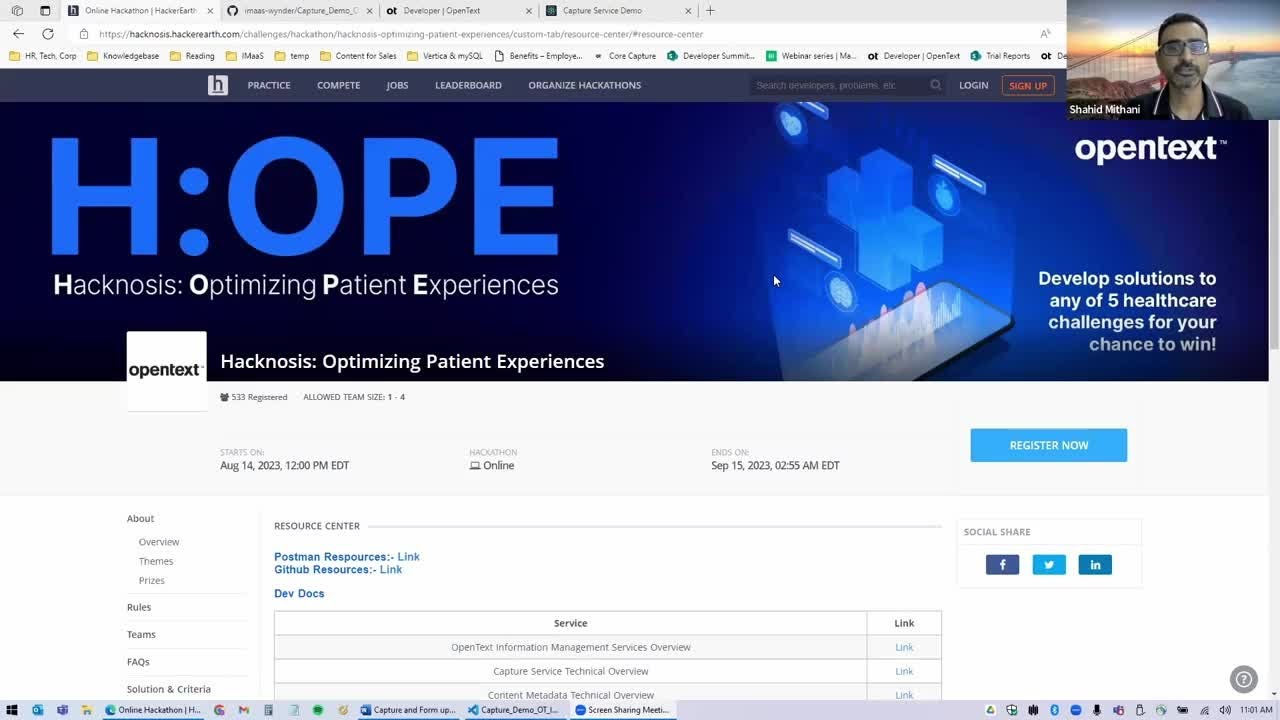
Task: Close the Capture Service Demo tab
Action: [x=688, y=10]
